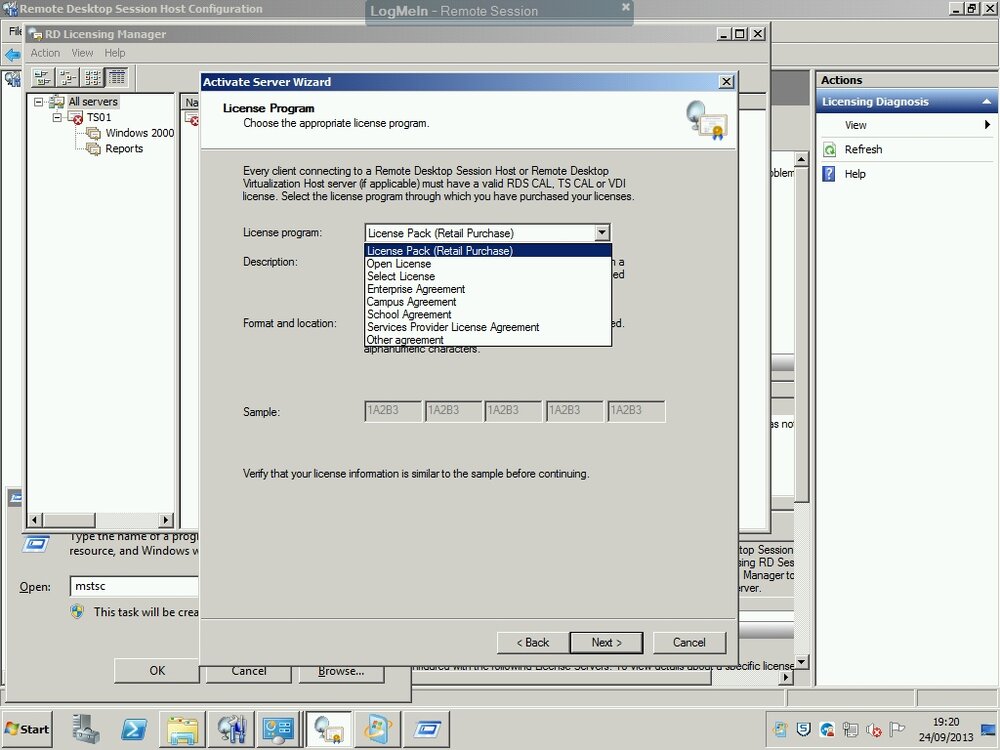1000x750 pixels.
Task: Open Windows PowerShell from the taskbar
Action: point(134,729)
